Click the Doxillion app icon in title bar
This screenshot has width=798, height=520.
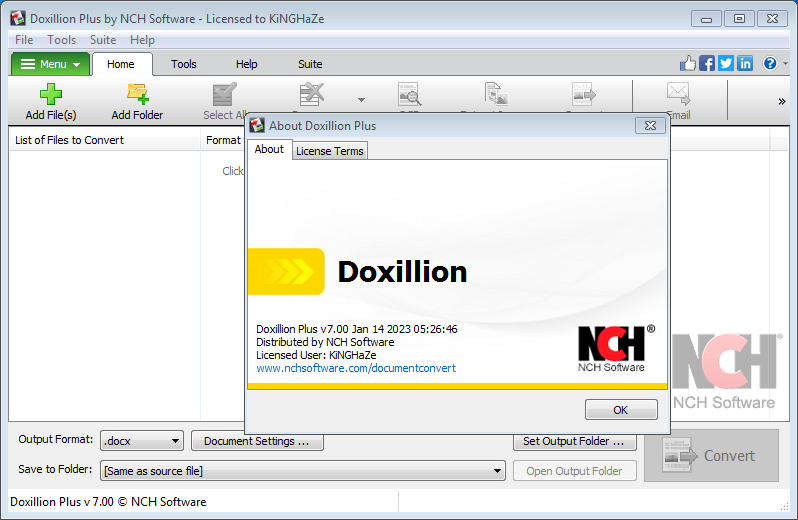18,18
